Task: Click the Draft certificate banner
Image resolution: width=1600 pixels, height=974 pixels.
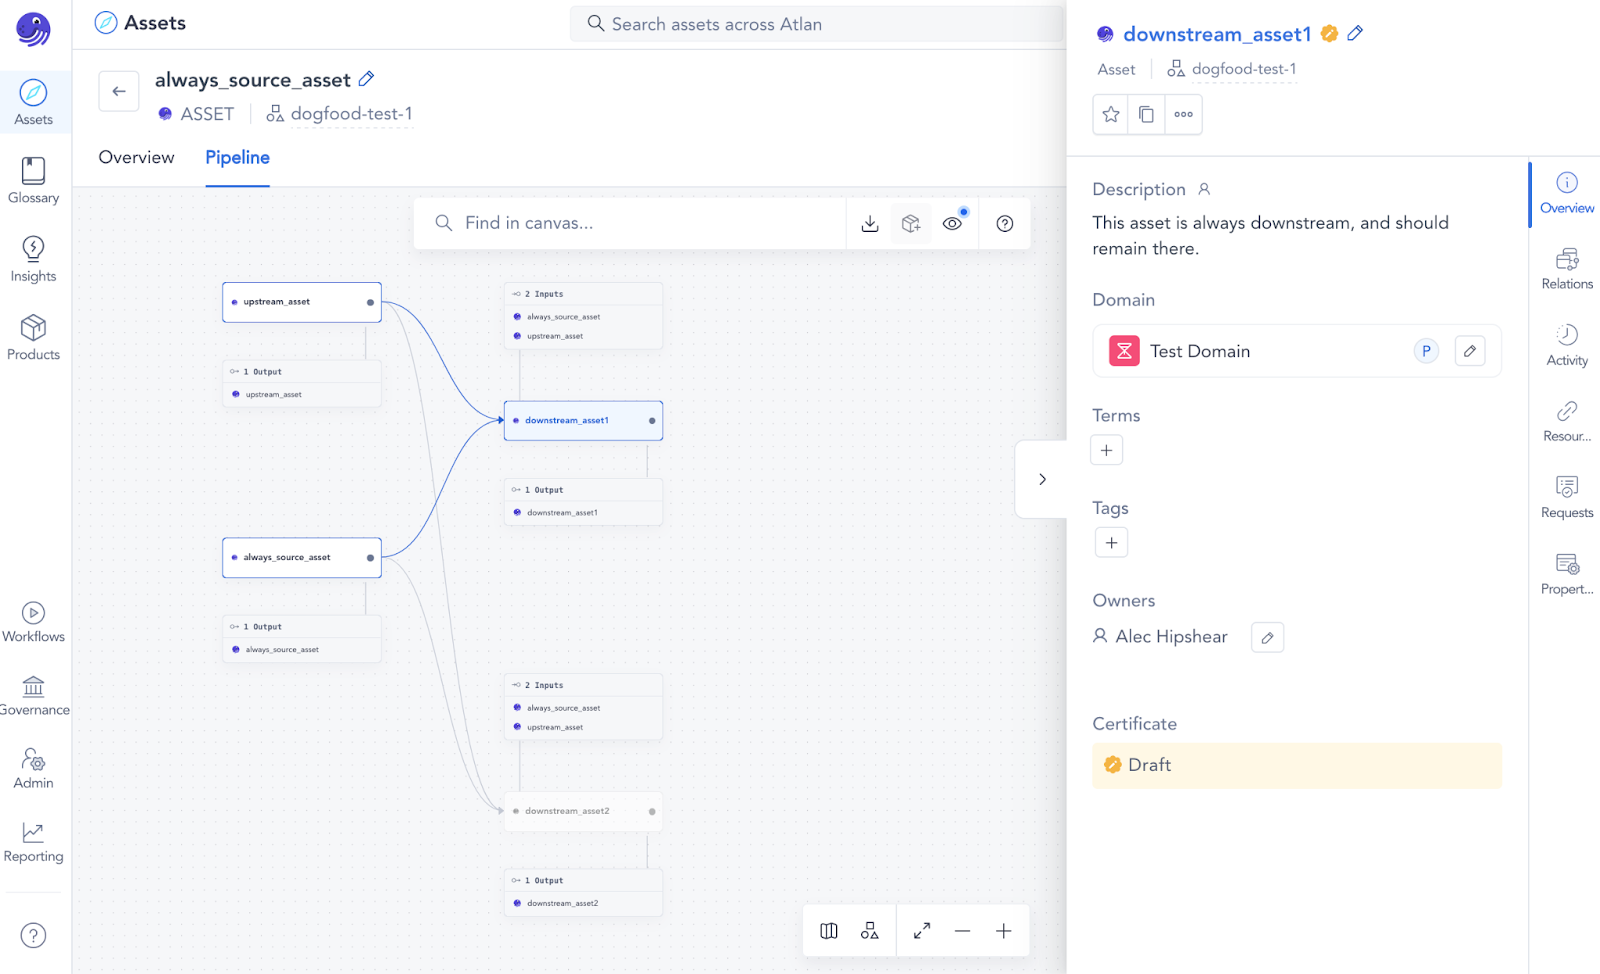Action: [1296, 765]
